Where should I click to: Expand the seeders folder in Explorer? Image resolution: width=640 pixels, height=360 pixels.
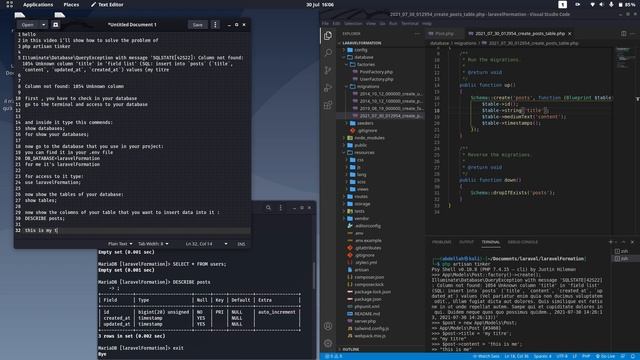[x=380, y=123]
